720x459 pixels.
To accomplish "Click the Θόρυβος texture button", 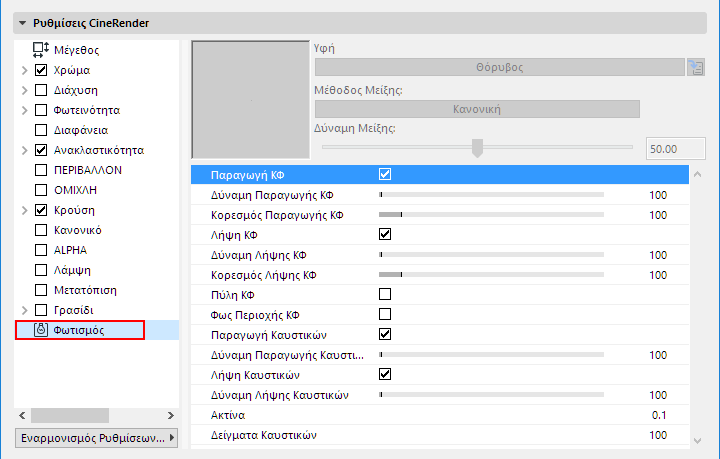I will (x=498, y=68).
